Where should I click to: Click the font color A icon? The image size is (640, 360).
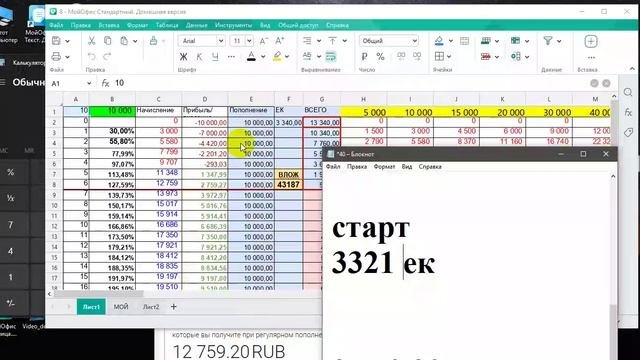click(251, 57)
